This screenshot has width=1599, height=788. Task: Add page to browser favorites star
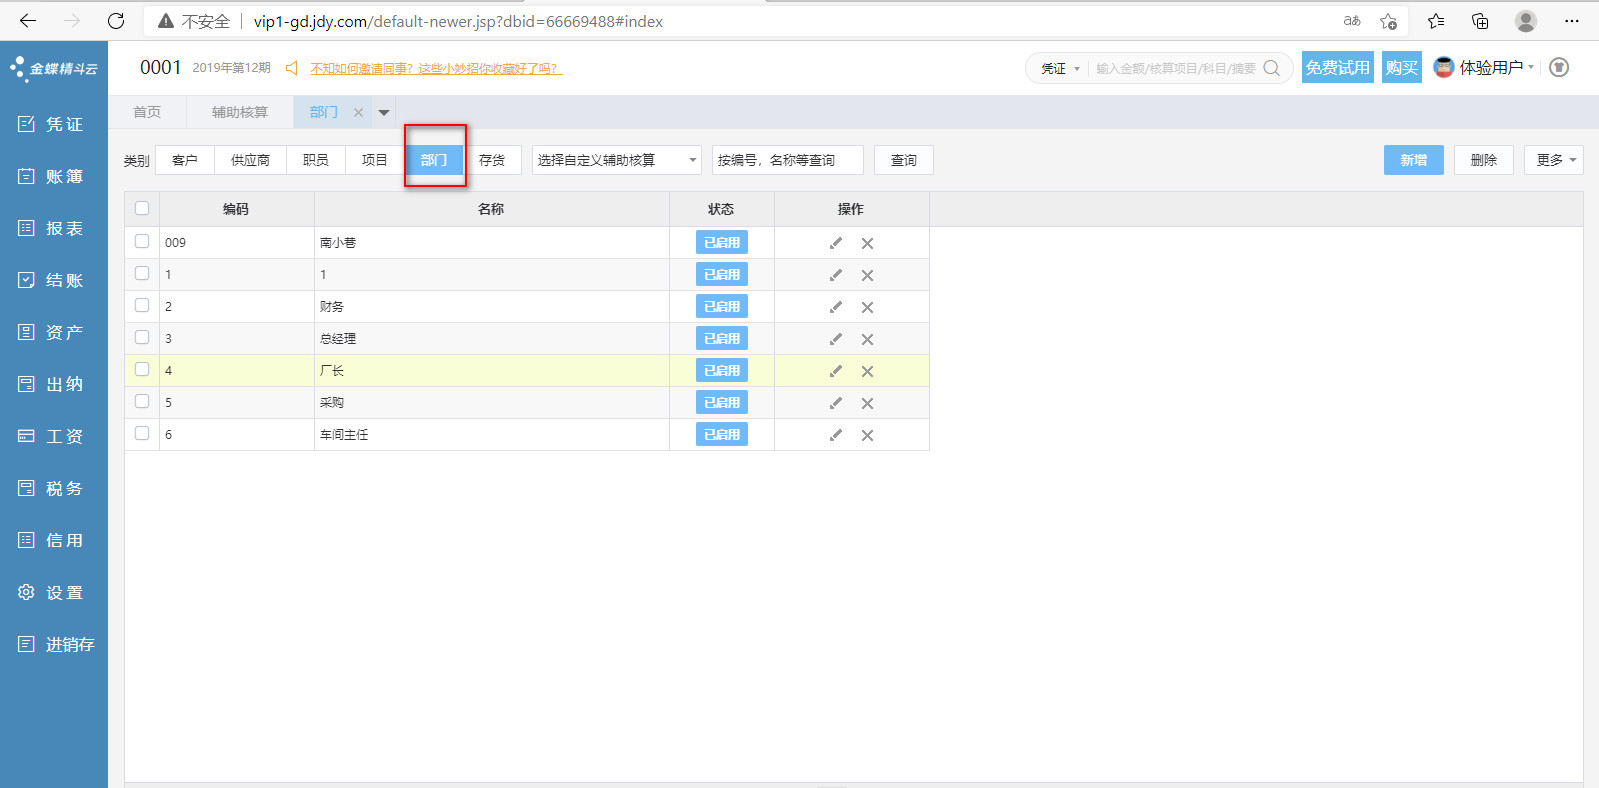click(1388, 21)
